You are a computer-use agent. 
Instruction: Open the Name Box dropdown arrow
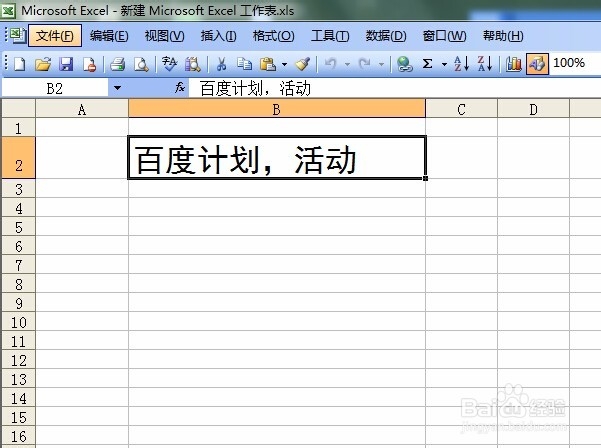point(117,88)
